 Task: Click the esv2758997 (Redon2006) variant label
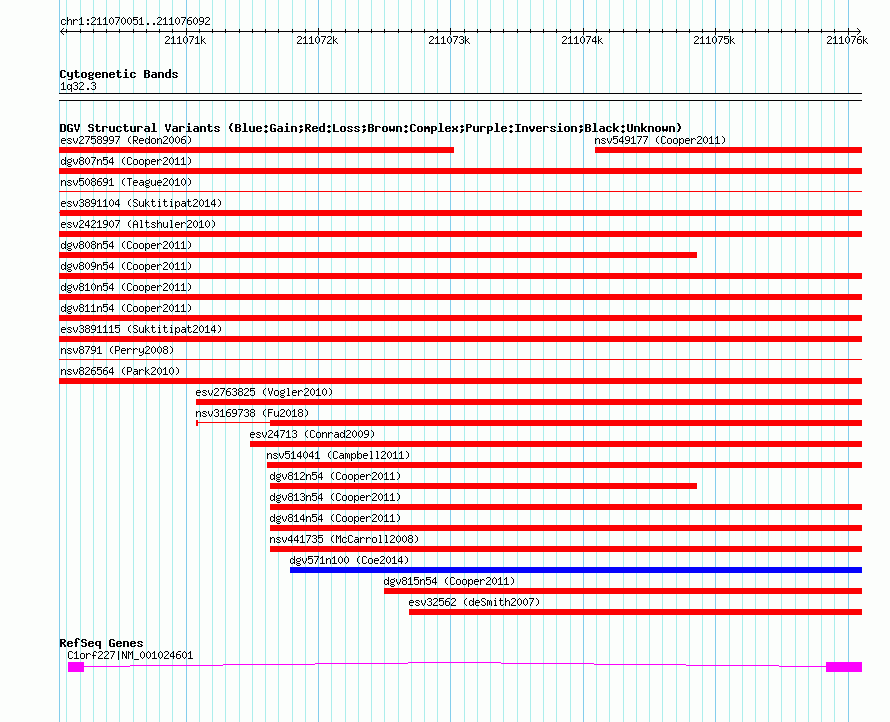[x=126, y=140]
